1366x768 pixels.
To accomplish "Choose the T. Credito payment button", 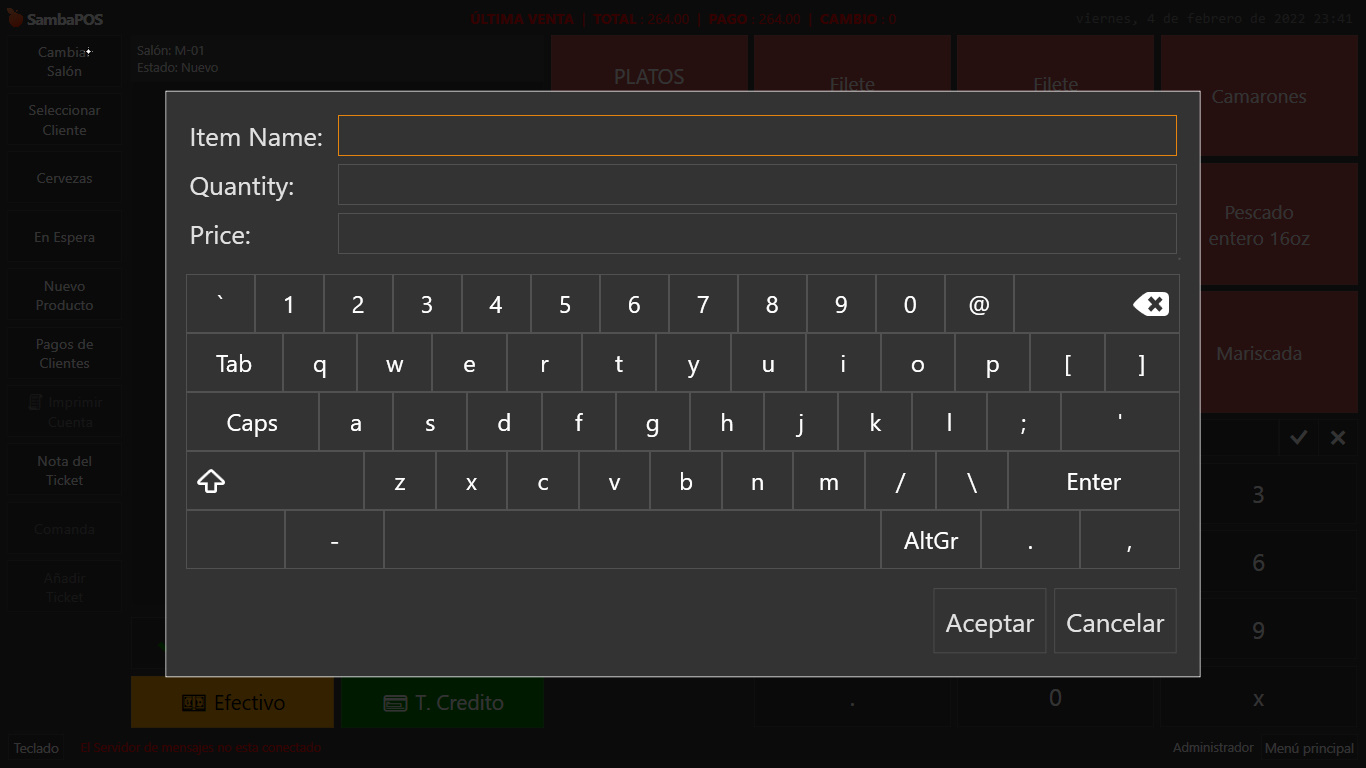I will coord(442,703).
